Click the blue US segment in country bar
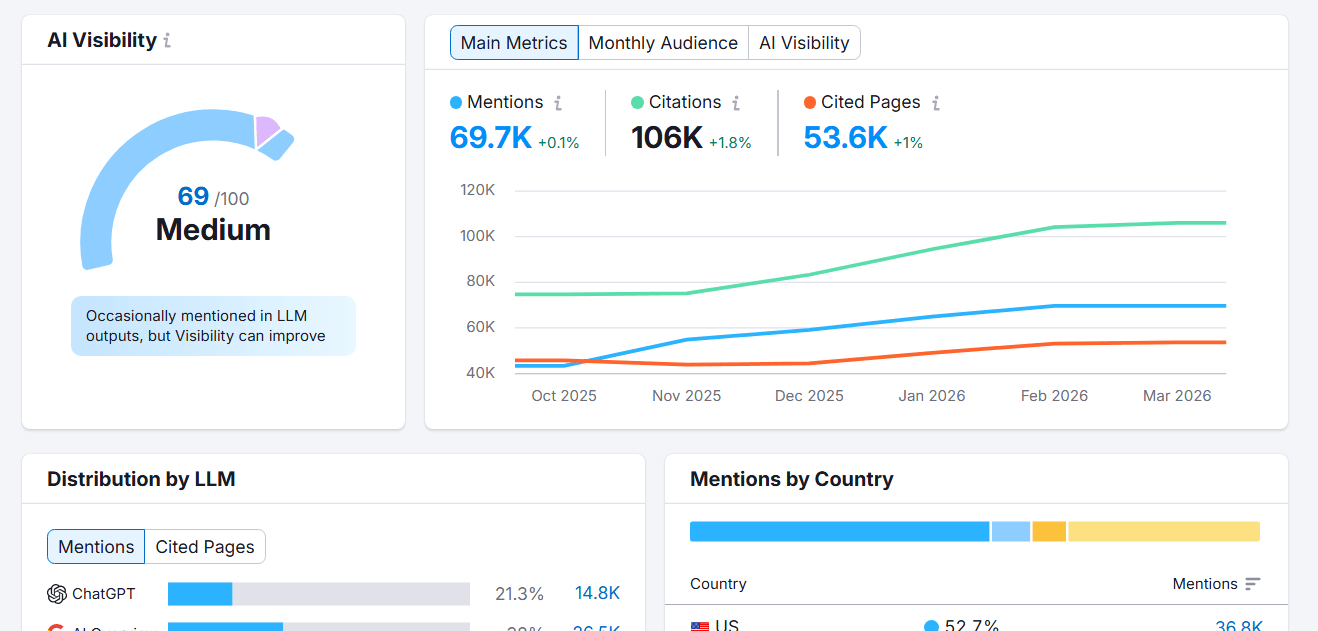 (x=839, y=531)
